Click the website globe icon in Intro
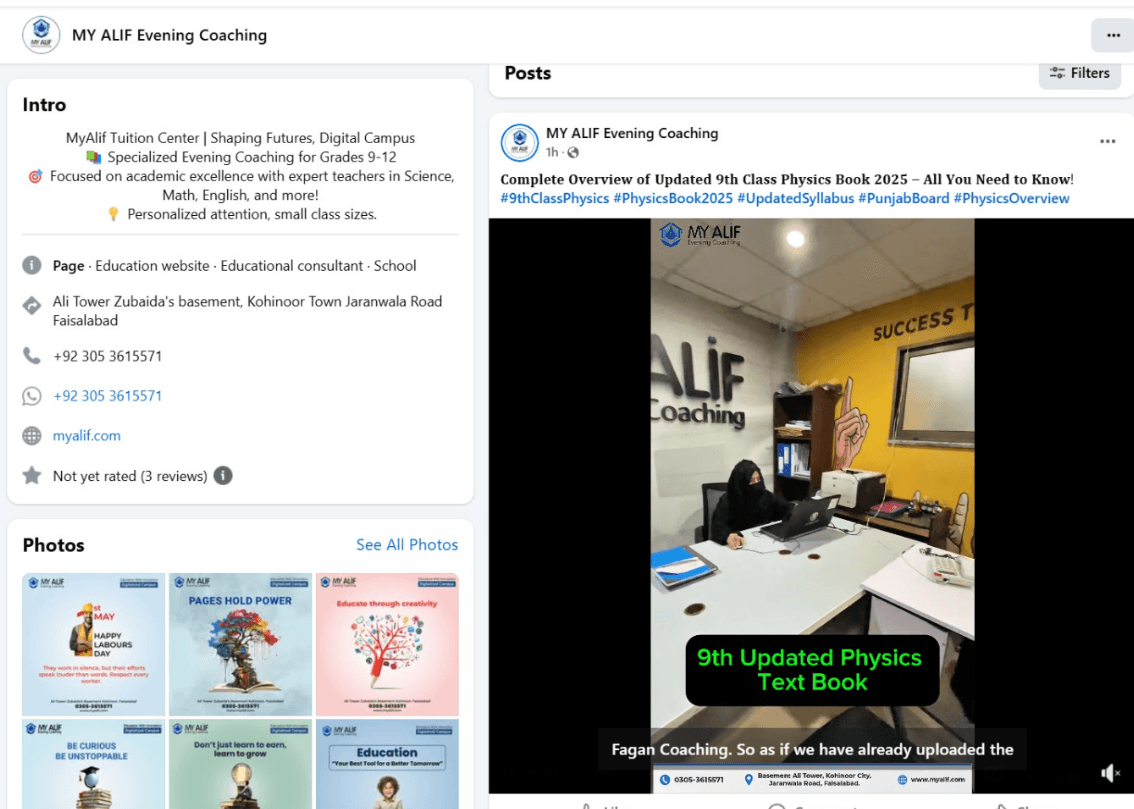The width and height of the screenshot is (1134, 809). (x=32, y=436)
